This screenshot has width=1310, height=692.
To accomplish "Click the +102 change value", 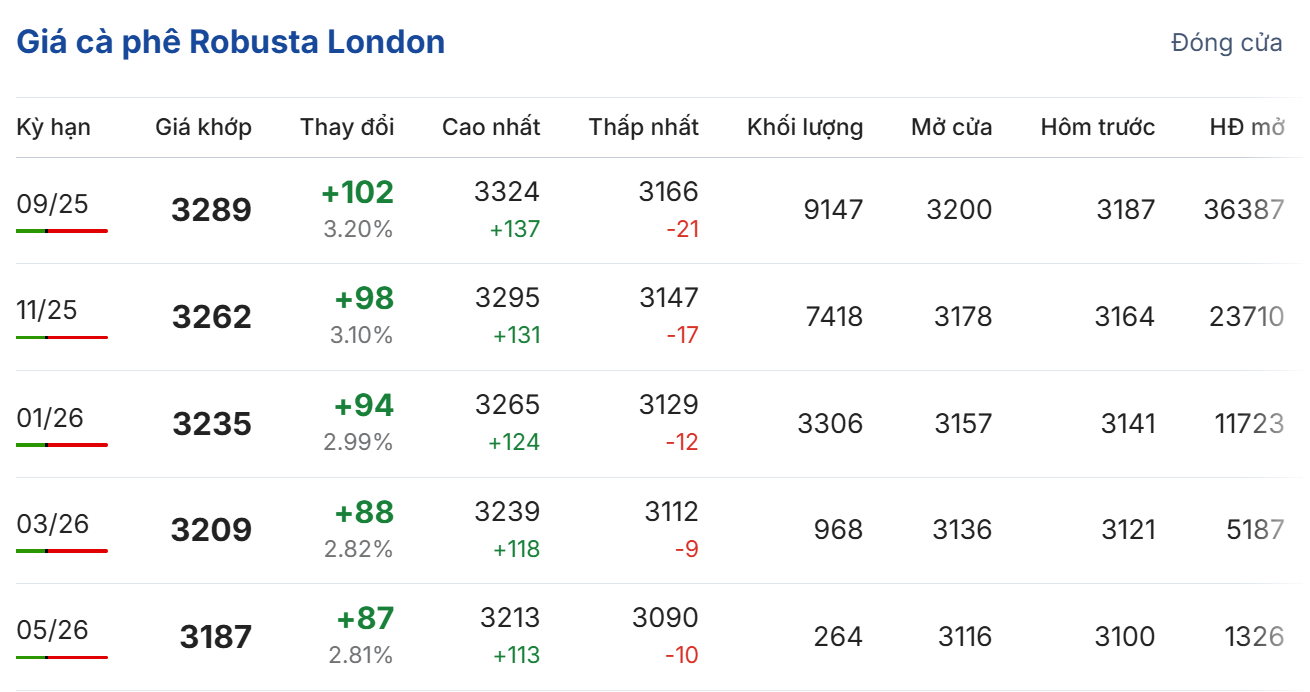I will click(x=357, y=192).
